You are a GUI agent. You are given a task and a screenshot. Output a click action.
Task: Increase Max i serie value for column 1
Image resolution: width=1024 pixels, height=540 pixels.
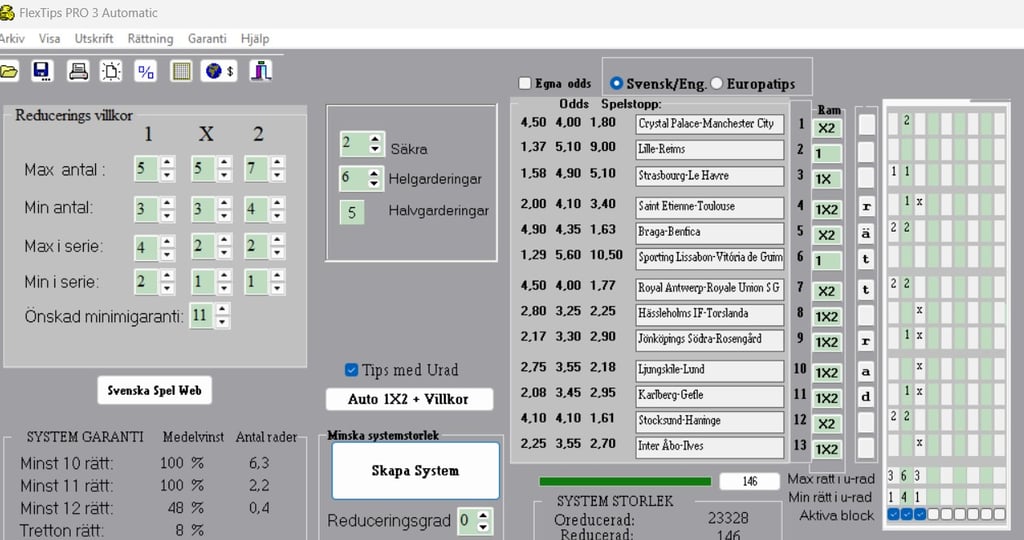coord(168,240)
